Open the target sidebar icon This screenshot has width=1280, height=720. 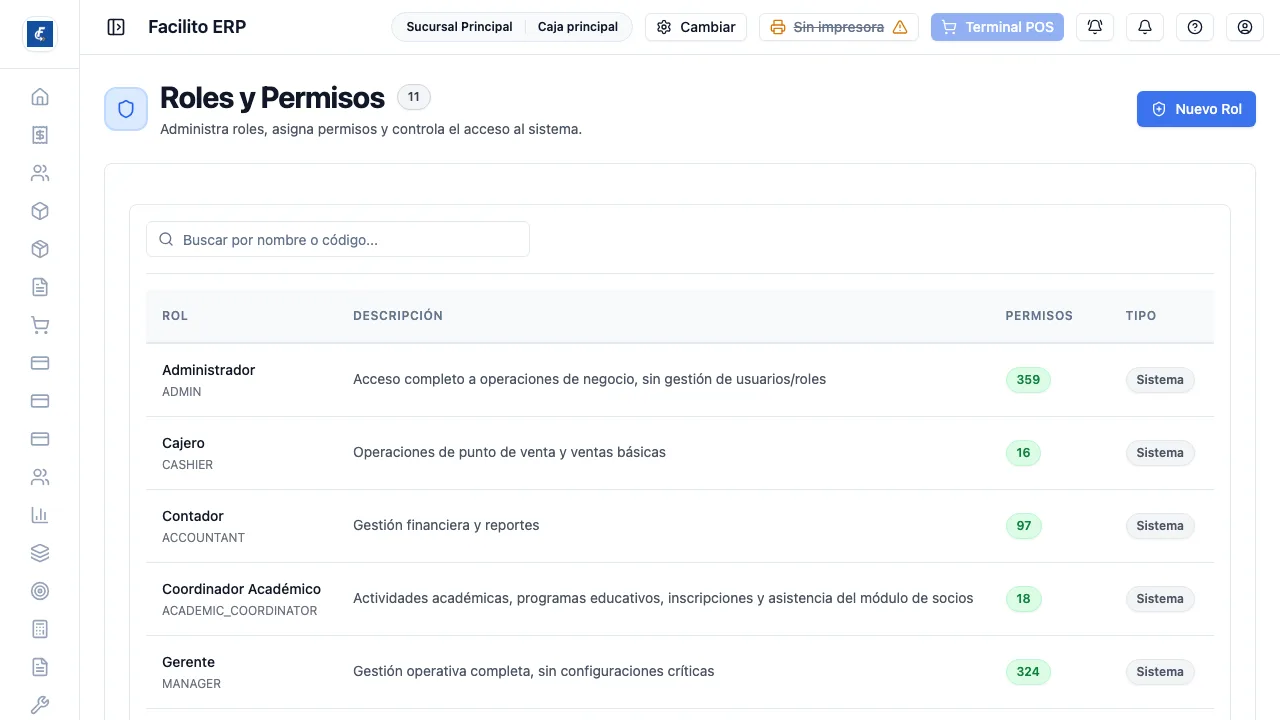click(40, 591)
